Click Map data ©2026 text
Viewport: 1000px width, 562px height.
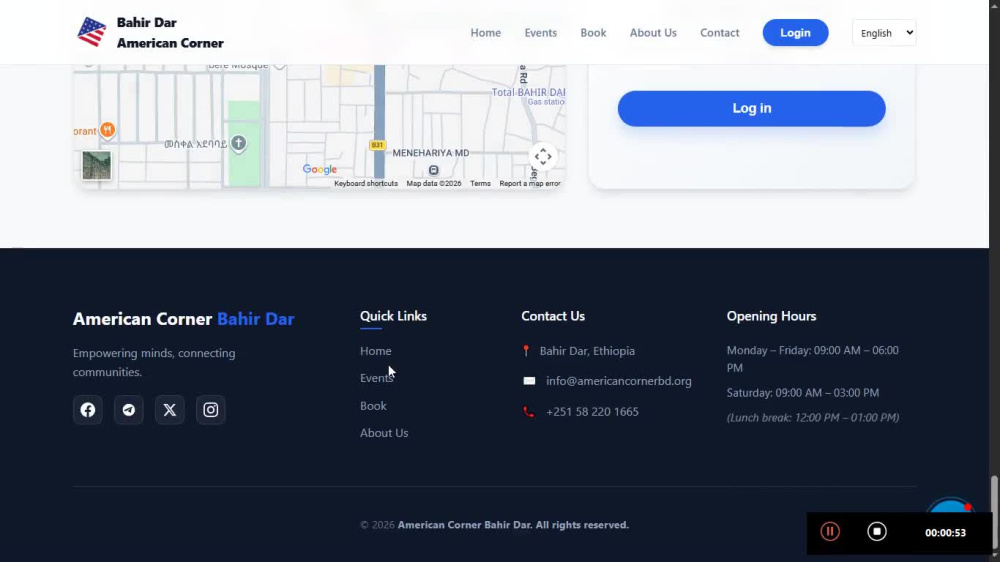tap(434, 184)
